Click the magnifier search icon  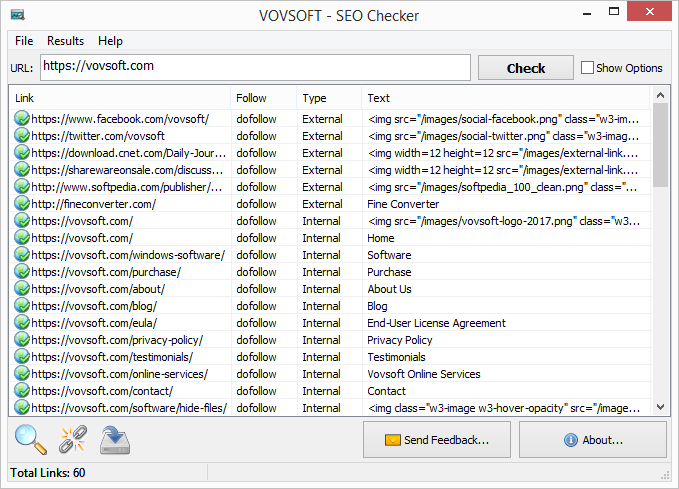(x=30, y=440)
